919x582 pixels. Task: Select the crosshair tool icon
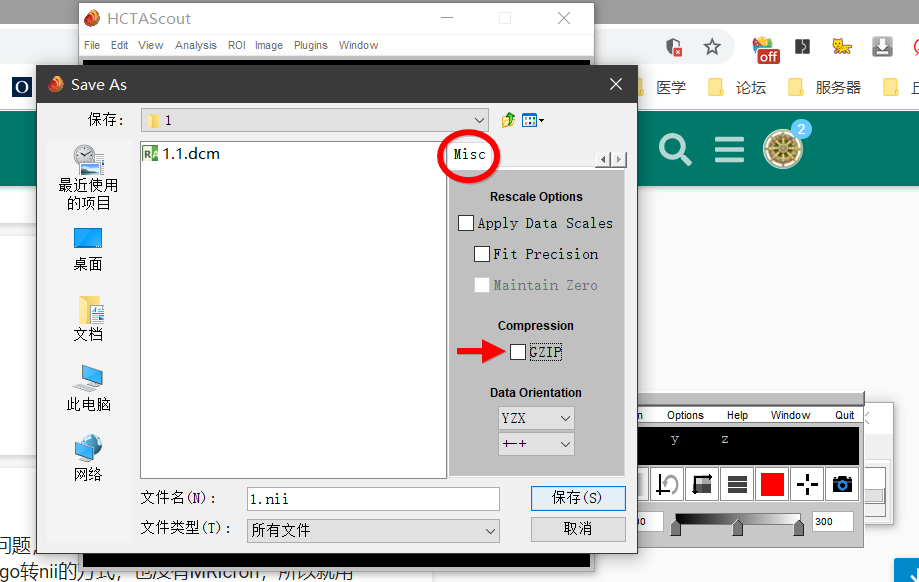pyautogui.click(x=807, y=485)
